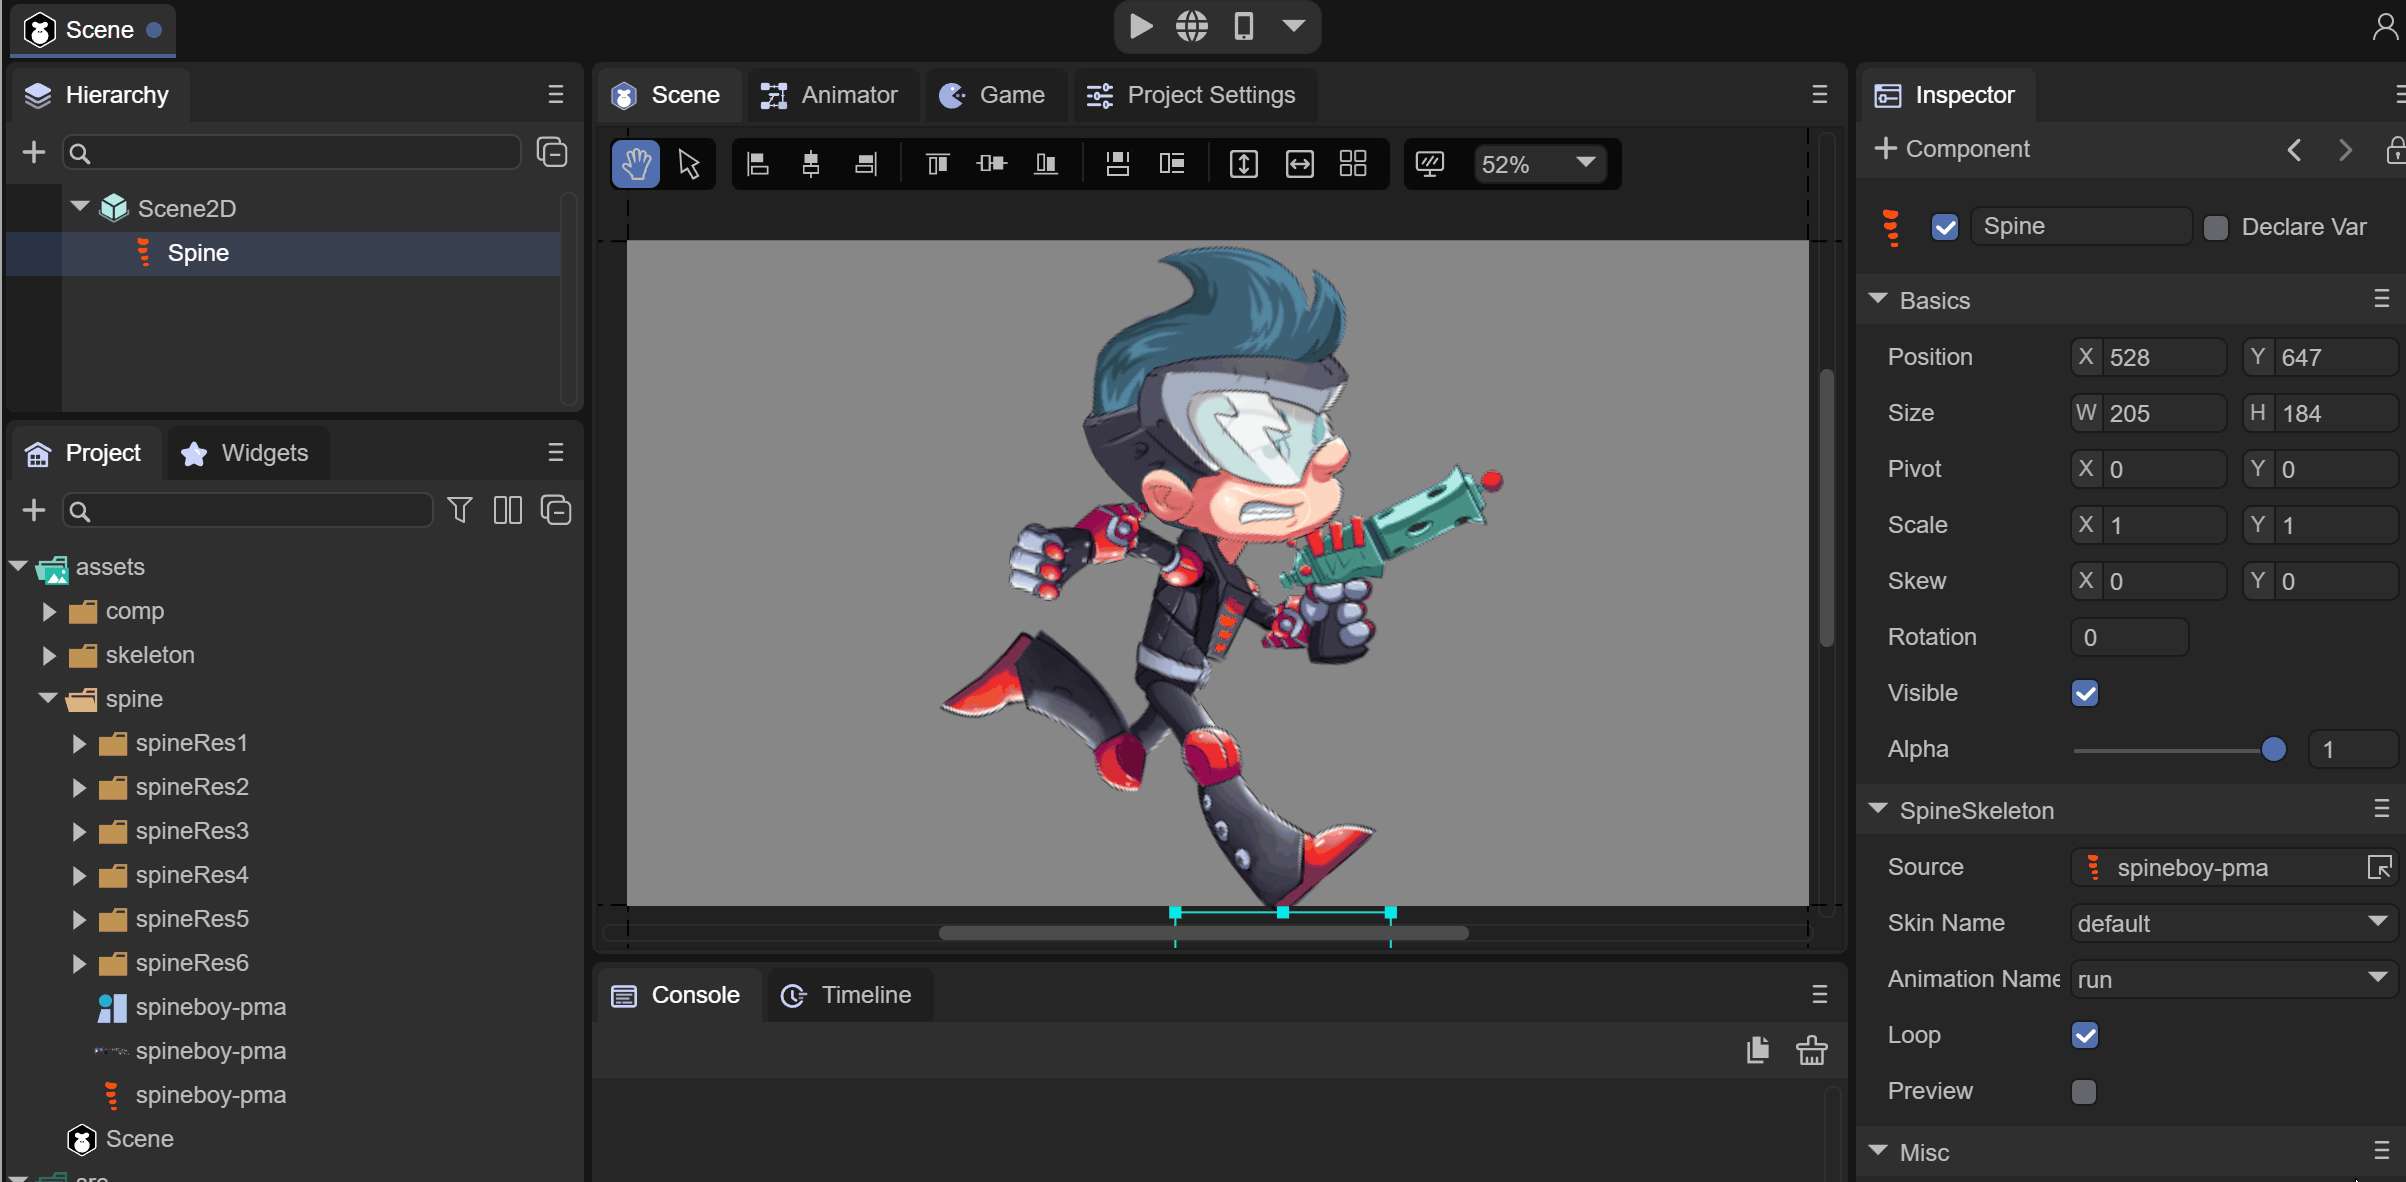This screenshot has width=2406, height=1182.
Task: Open the Skin Name dropdown
Action: pos(2233,923)
